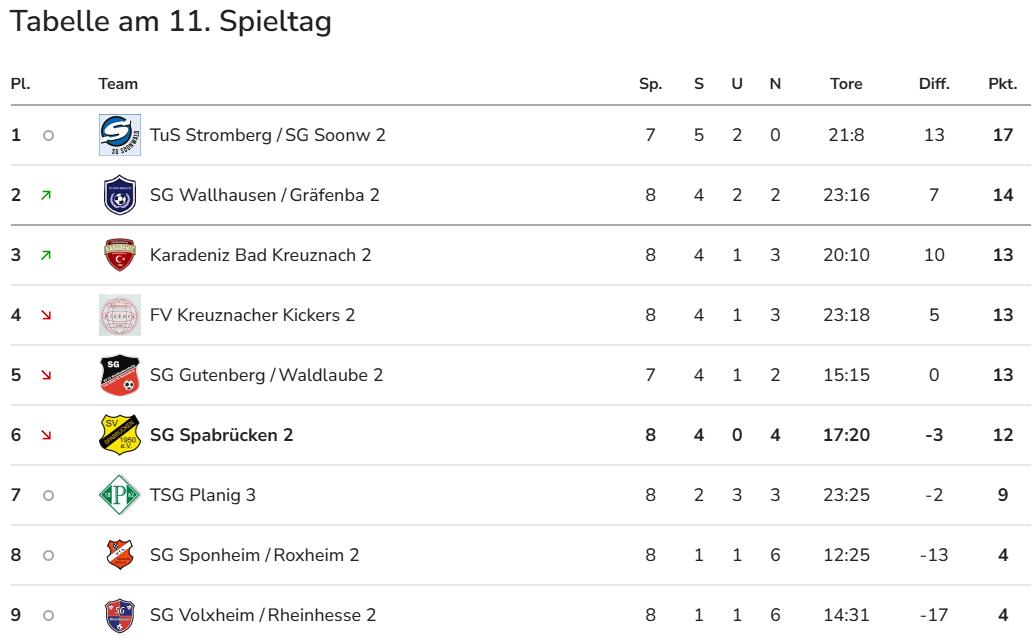Click the Pkt. column header
Viewport: 1033px width, 638px height.
(1002, 84)
